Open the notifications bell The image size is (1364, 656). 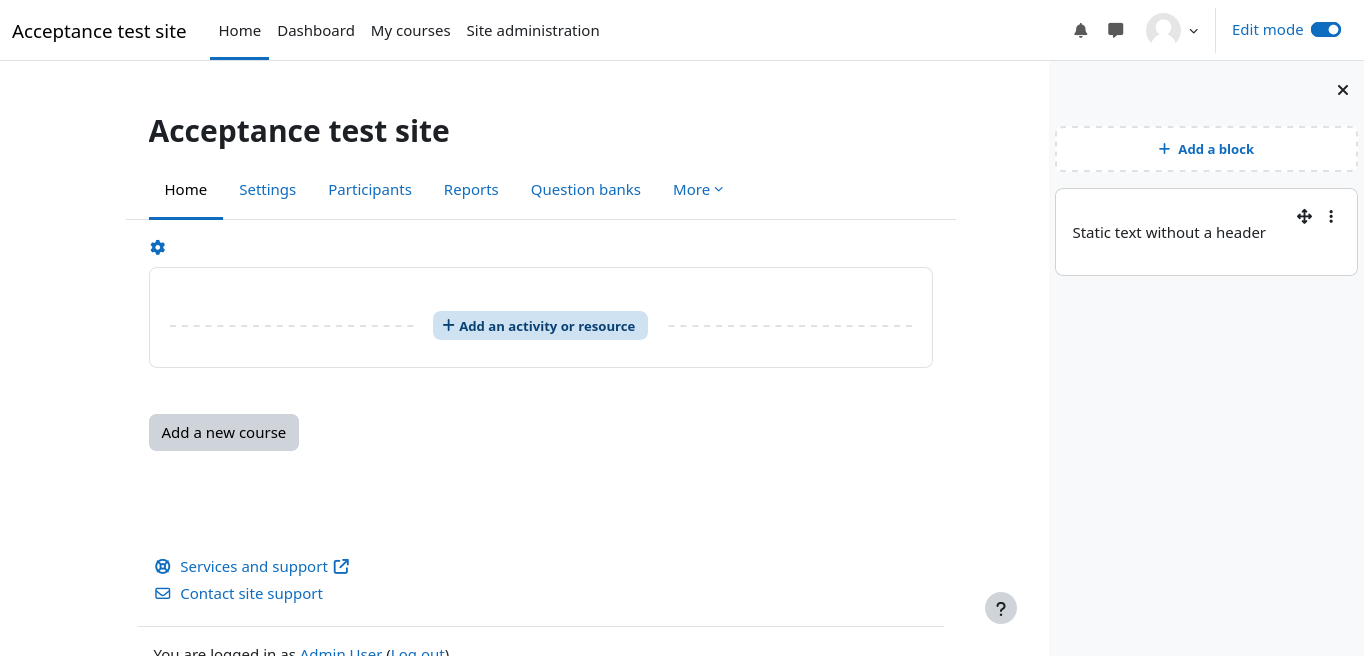pos(1080,30)
